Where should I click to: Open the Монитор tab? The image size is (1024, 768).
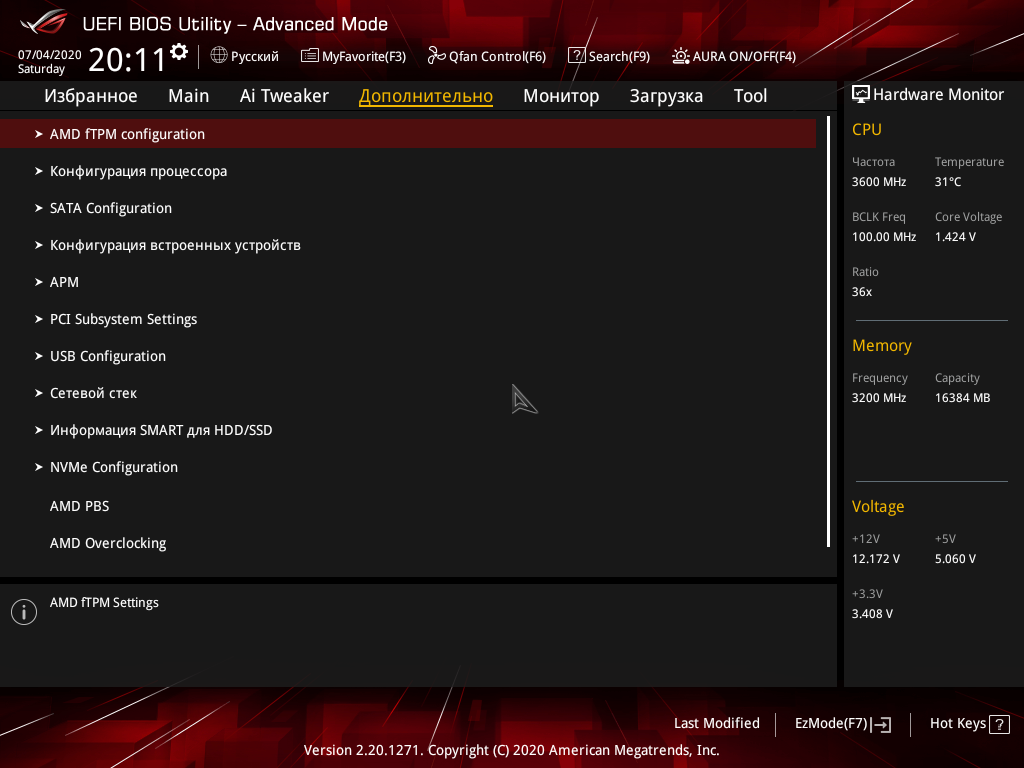(561, 96)
